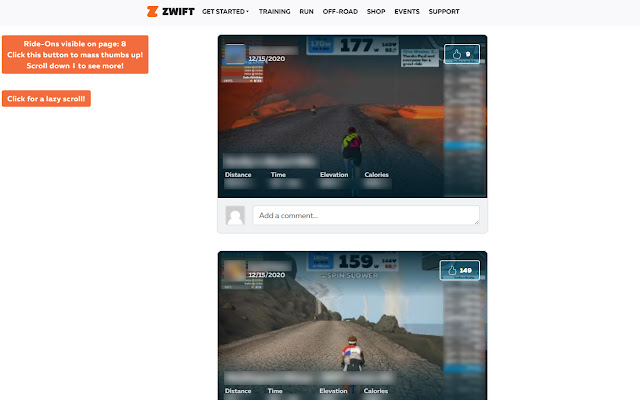This screenshot has width=640, height=400.
Task: Click the 177 w power reading
Action: [x=359, y=45]
